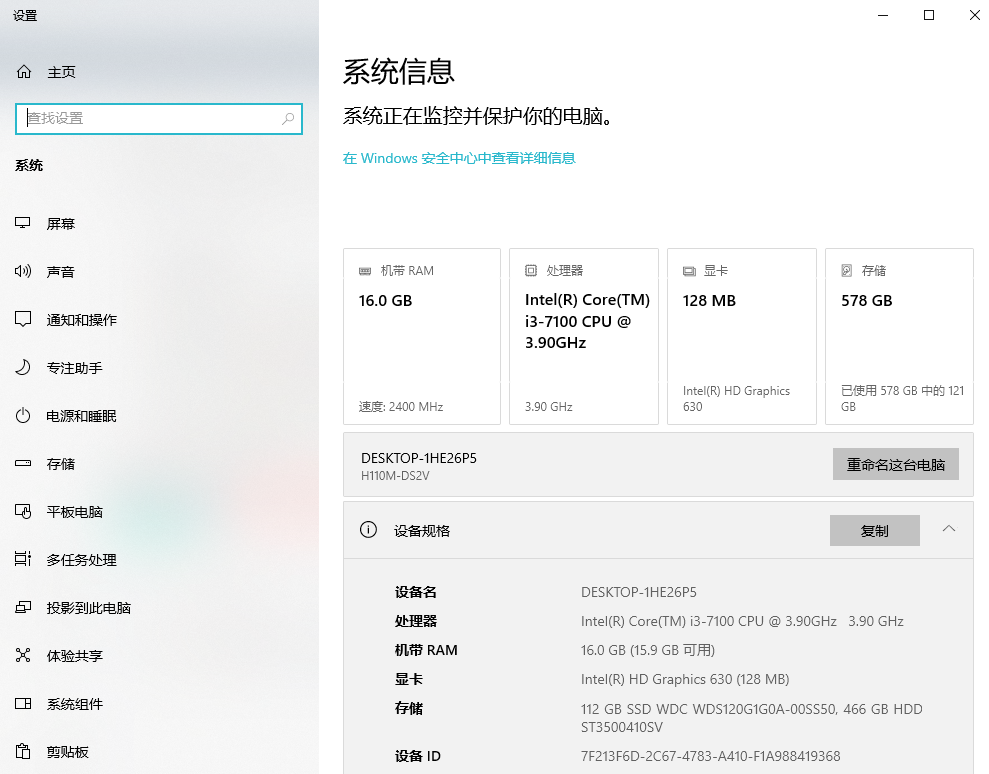989x774 pixels.
Task: Click the 重命名这台电脑 button
Action: click(895, 463)
